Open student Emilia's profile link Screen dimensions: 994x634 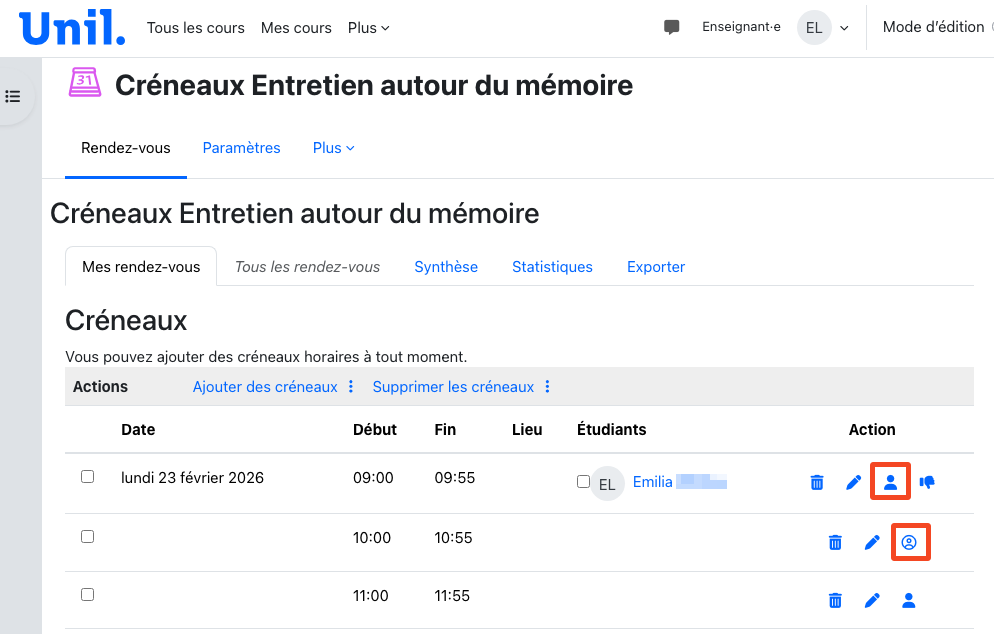tap(653, 482)
